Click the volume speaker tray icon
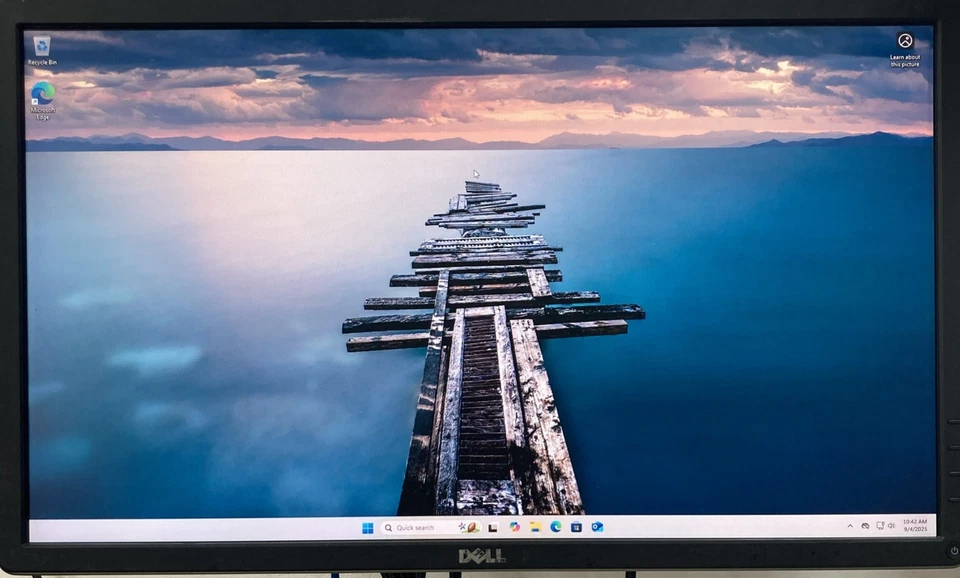Image resolution: width=960 pixels, height=578 pixels. point(891,525)
